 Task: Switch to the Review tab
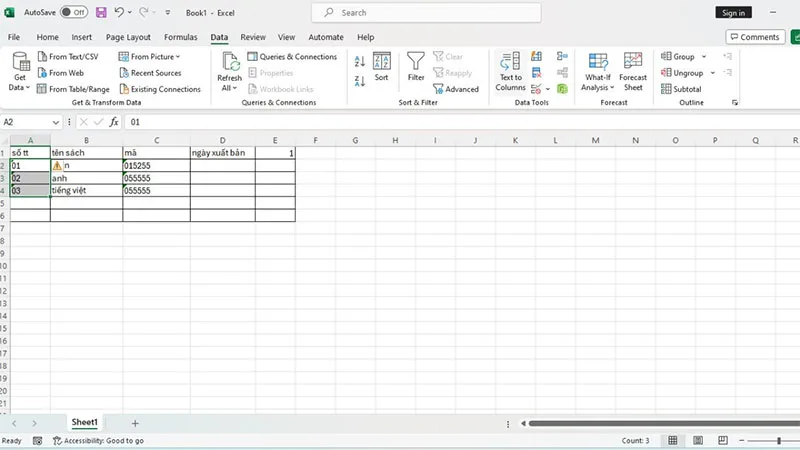(x=253, y=37)
